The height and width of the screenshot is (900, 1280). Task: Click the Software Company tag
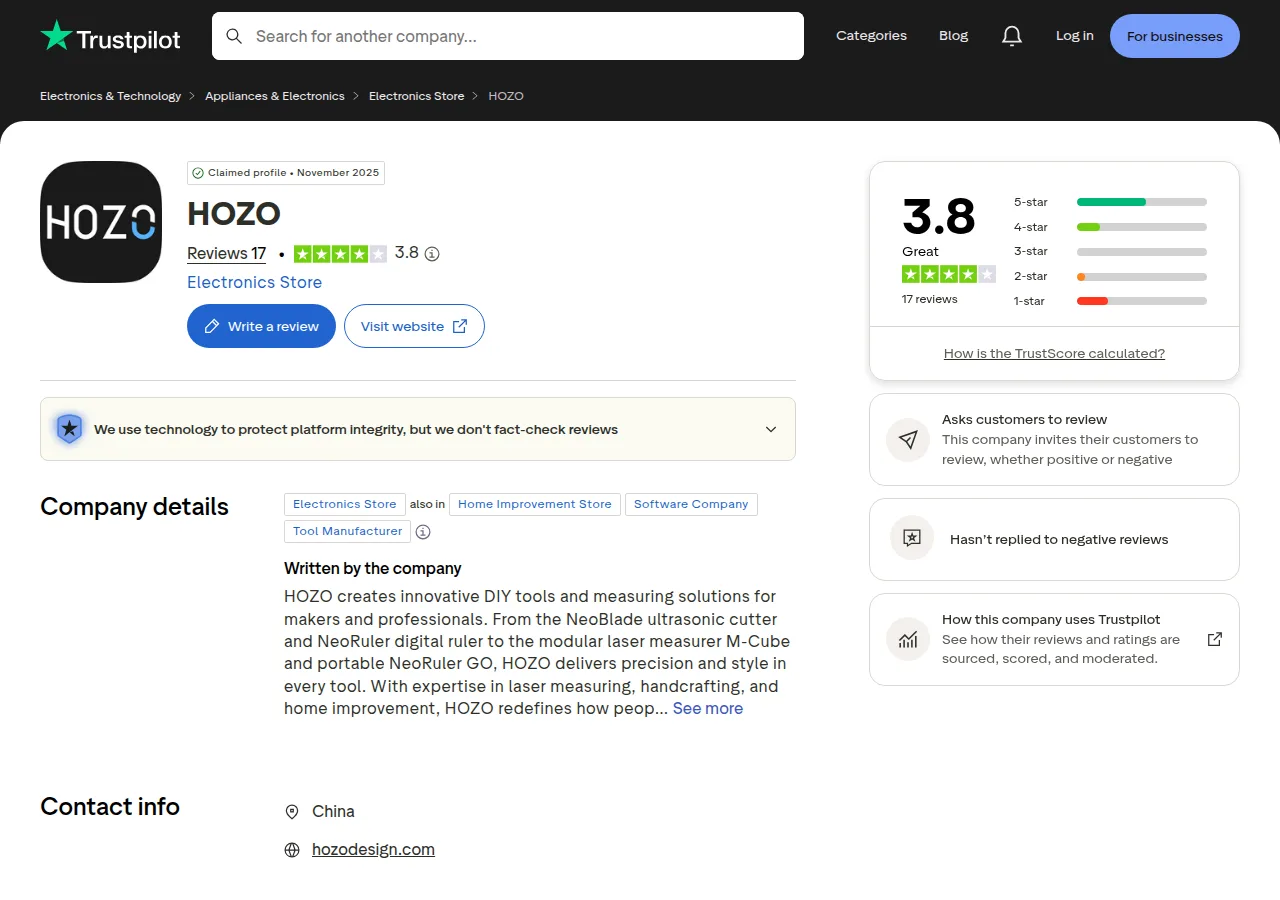pyautogui.click(x=691, y=505)
